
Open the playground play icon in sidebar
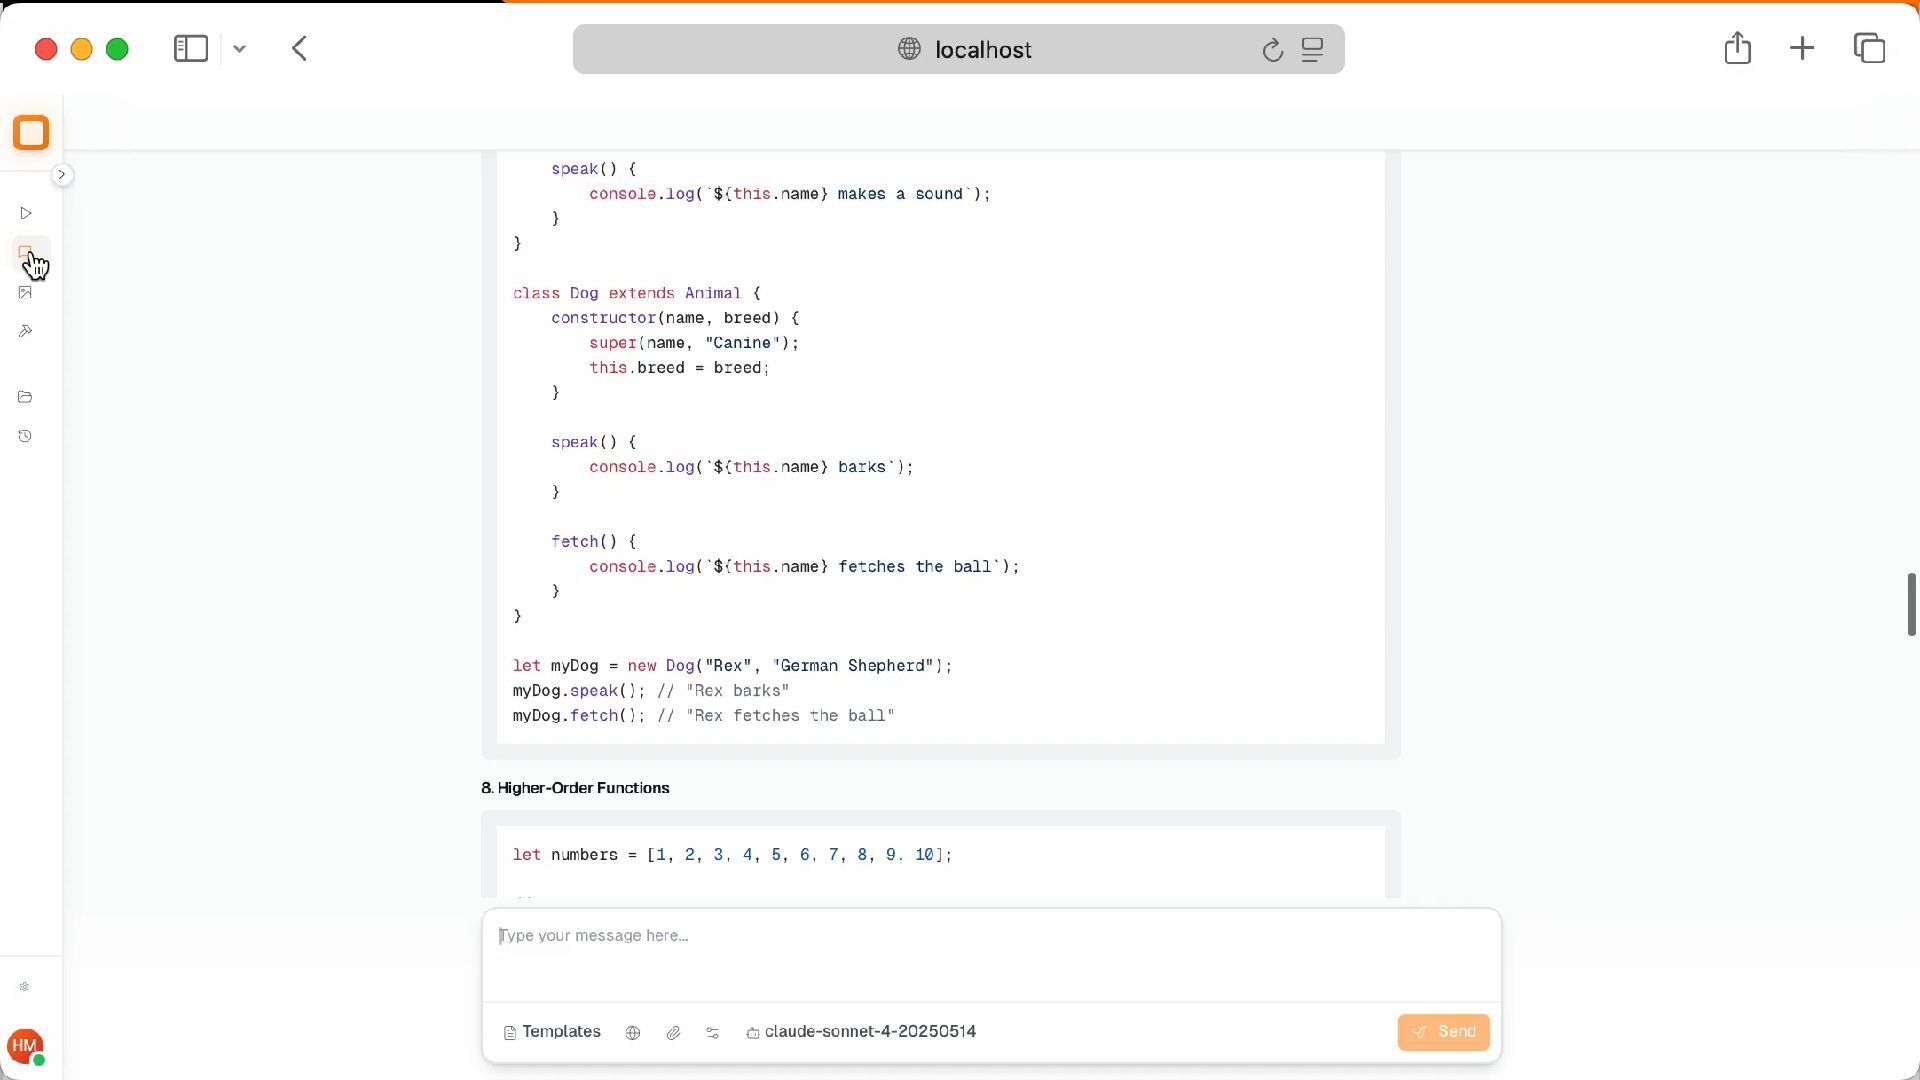point(26,213)
